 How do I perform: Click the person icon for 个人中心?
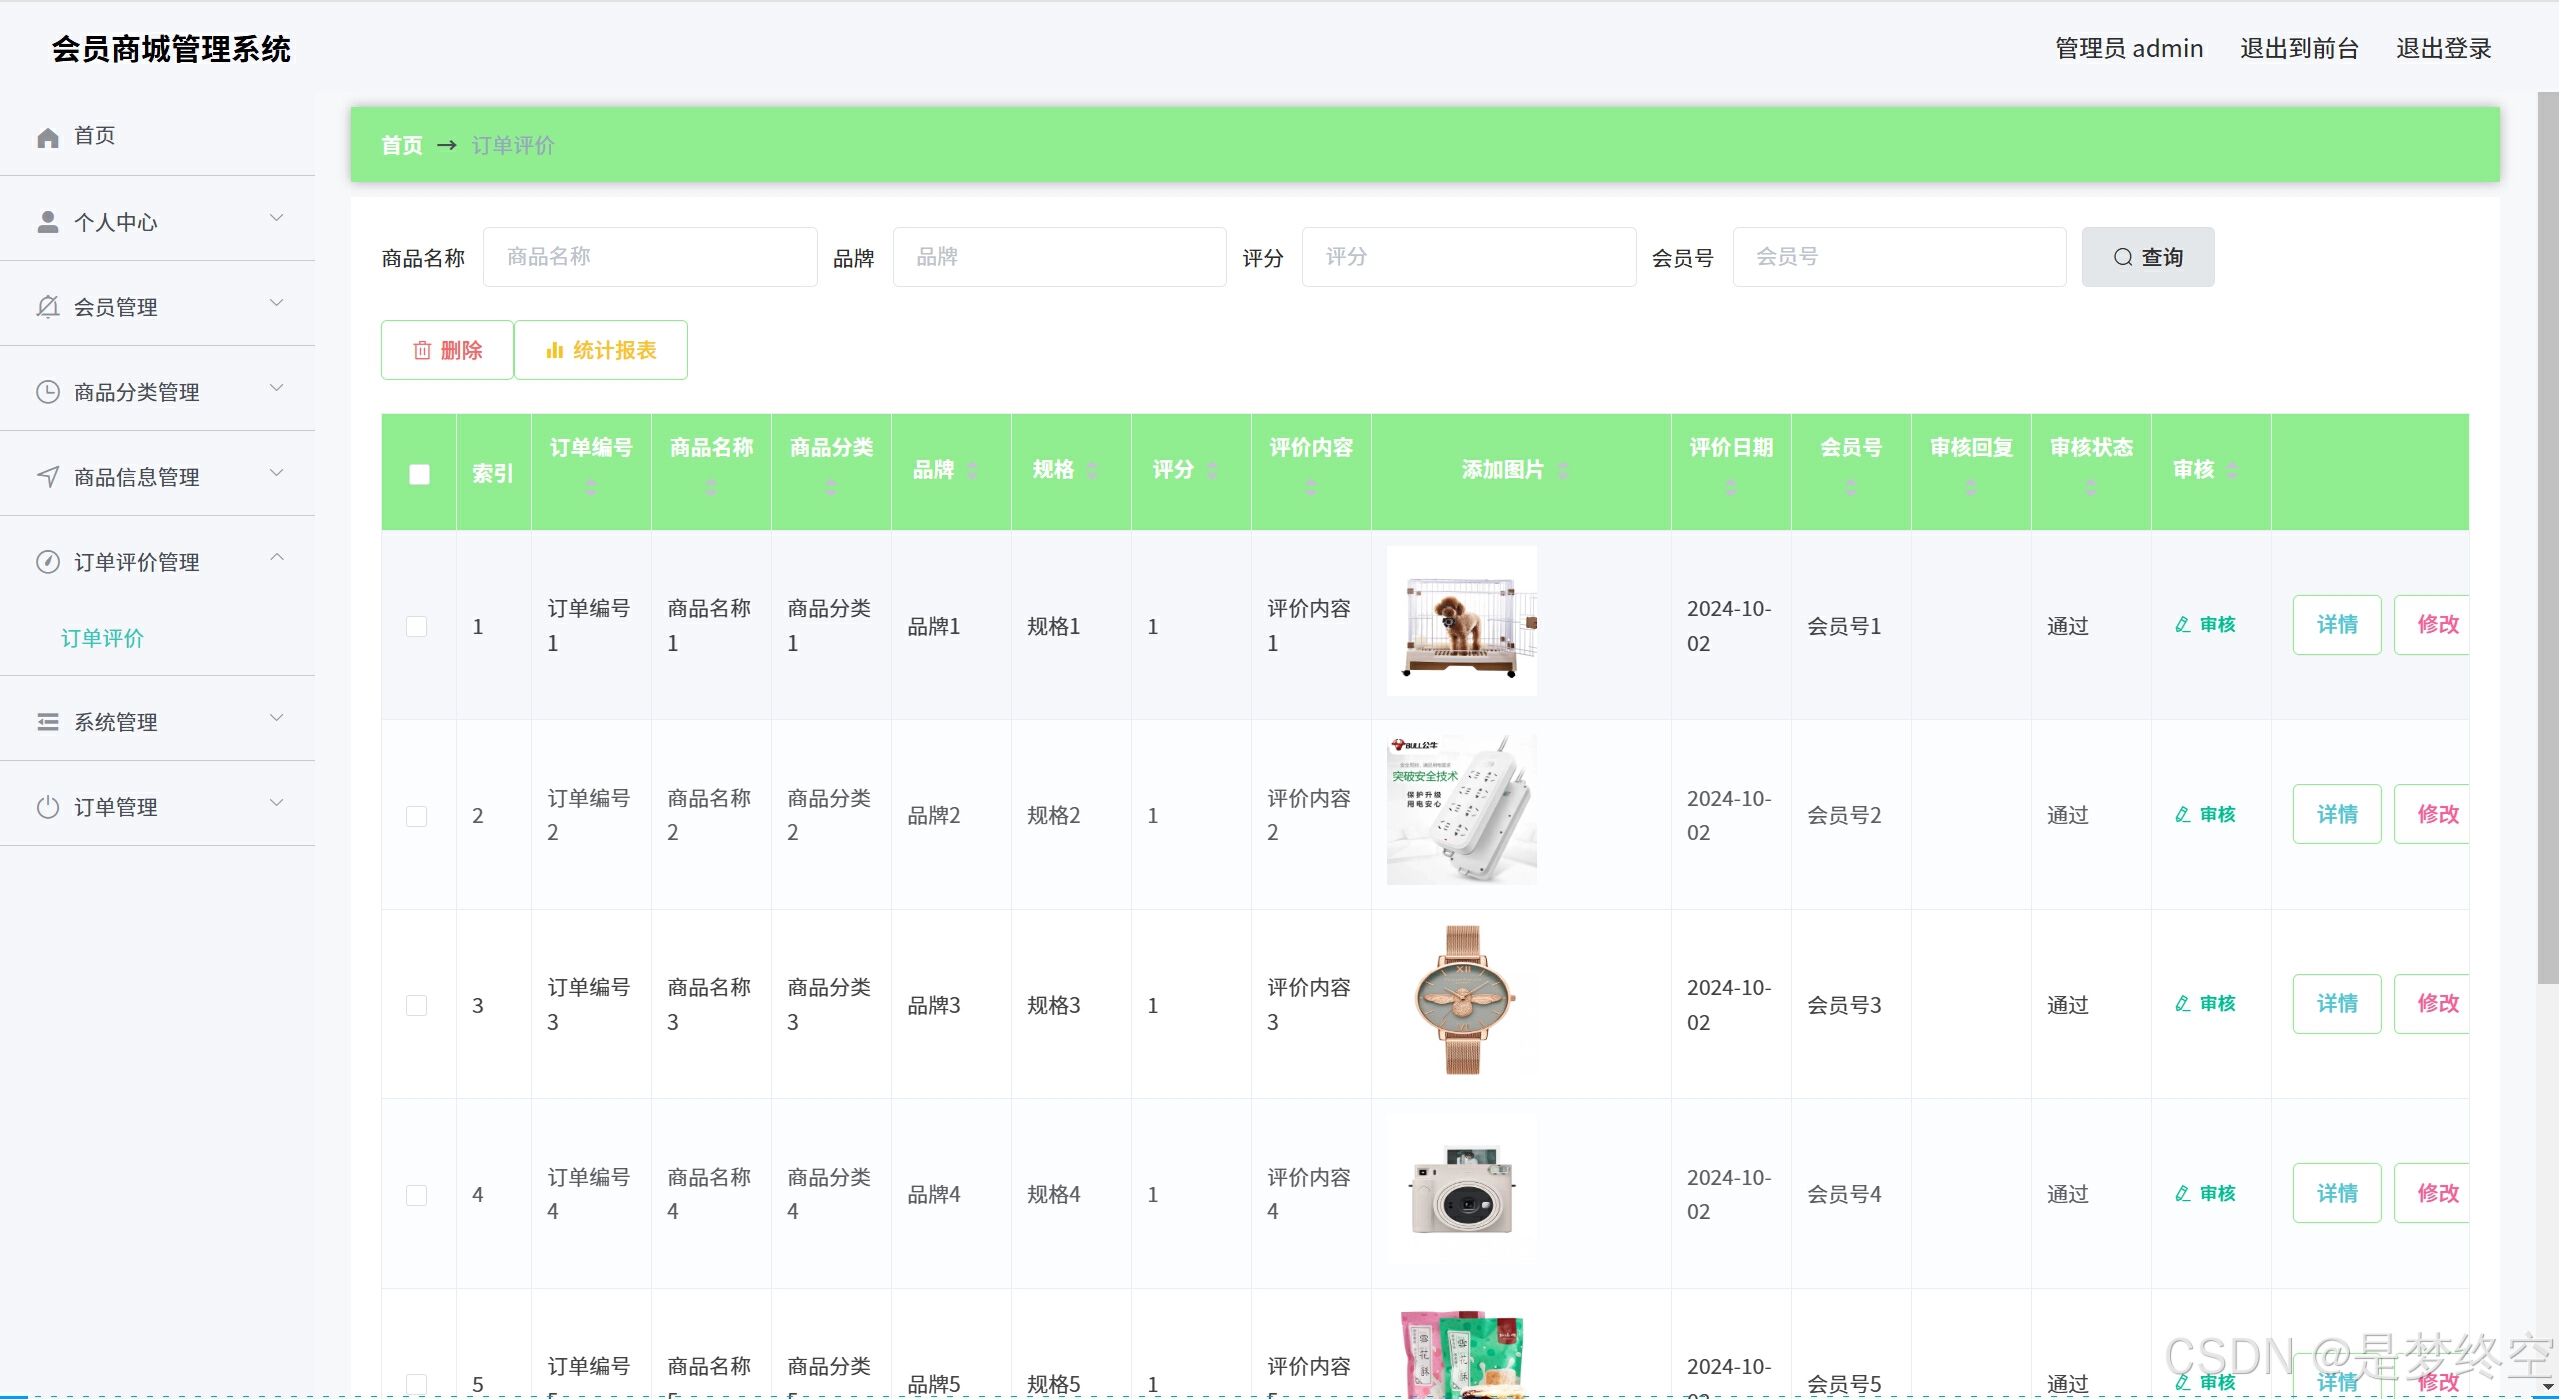click(x=47, y=222)
